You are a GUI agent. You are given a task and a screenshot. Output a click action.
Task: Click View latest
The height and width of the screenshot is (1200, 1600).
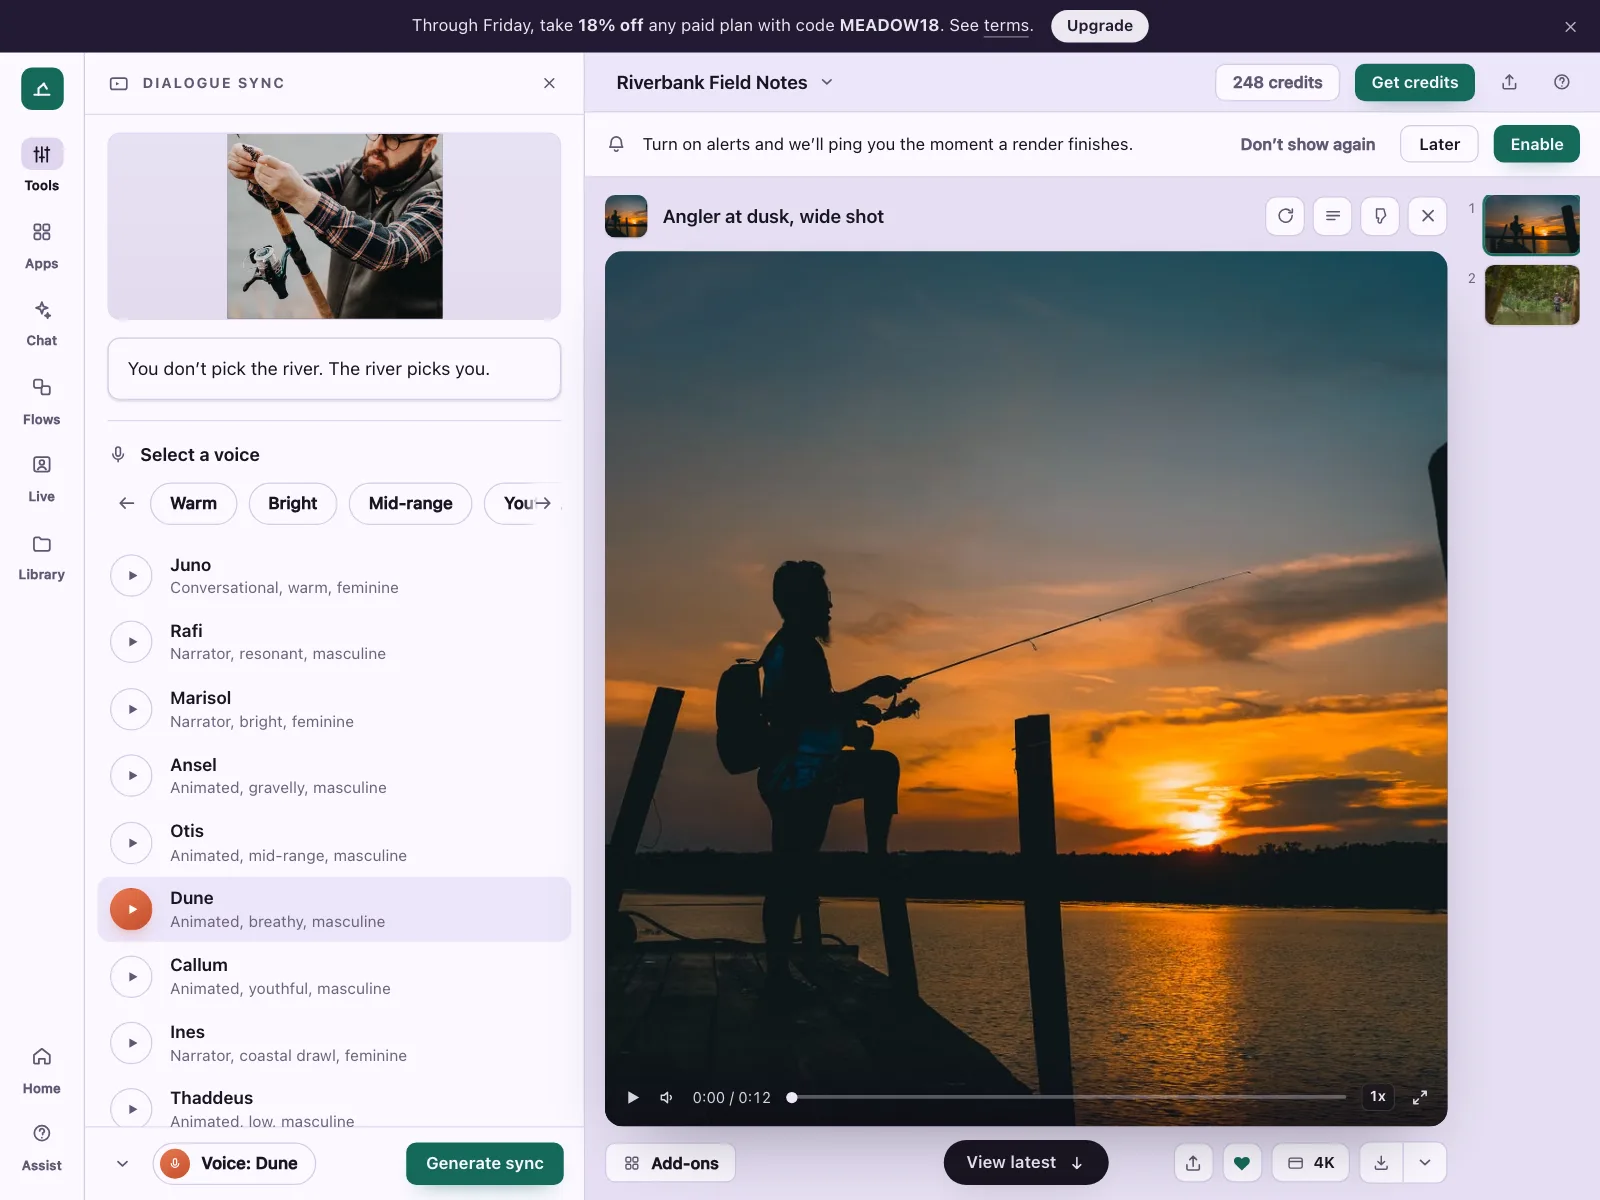[1025, 1162]
